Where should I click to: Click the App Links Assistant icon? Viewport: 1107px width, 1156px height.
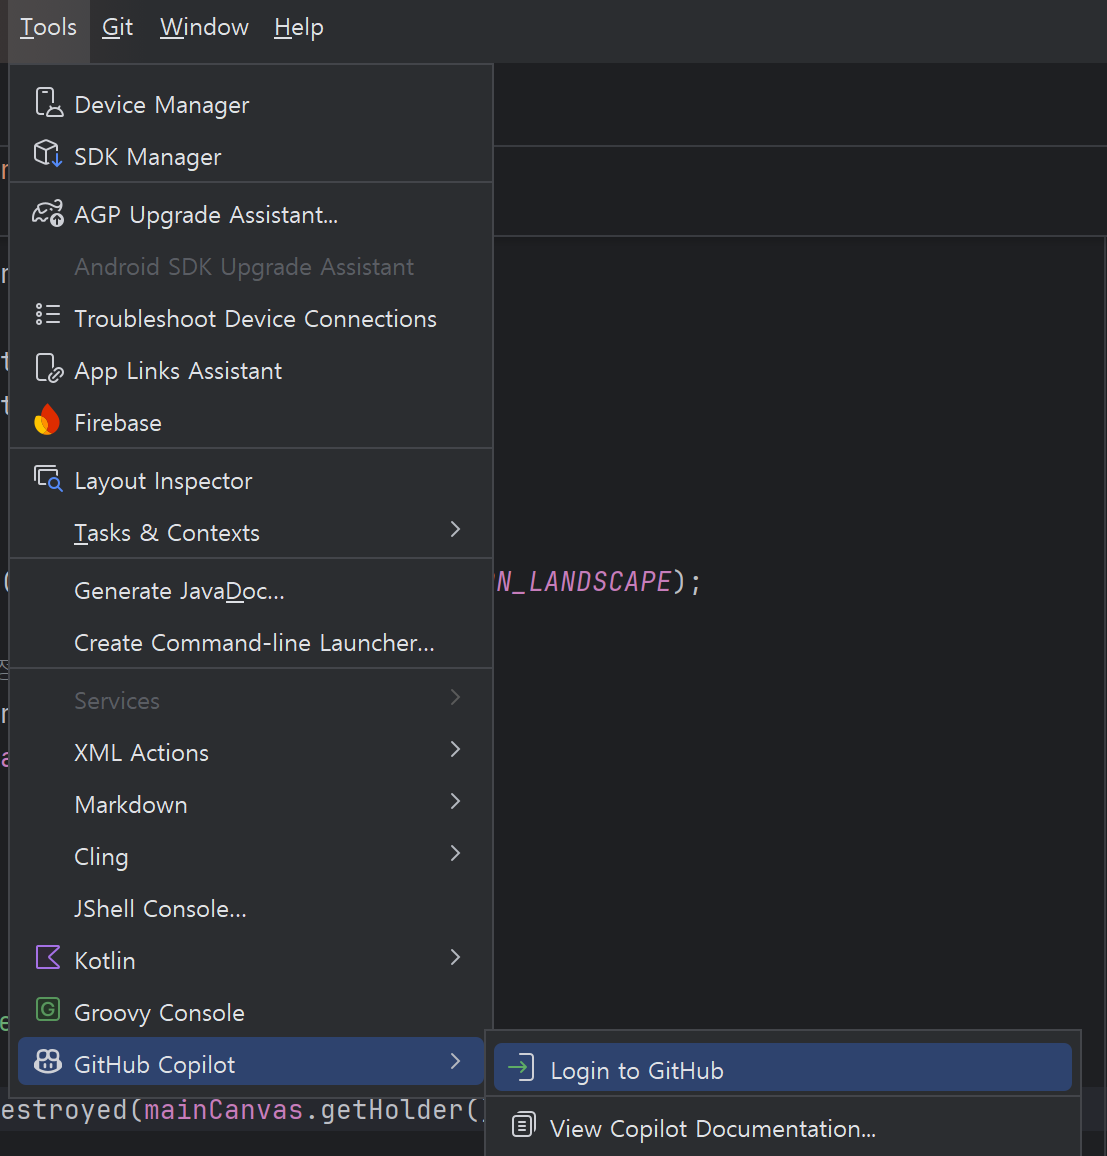pos(49,368)
